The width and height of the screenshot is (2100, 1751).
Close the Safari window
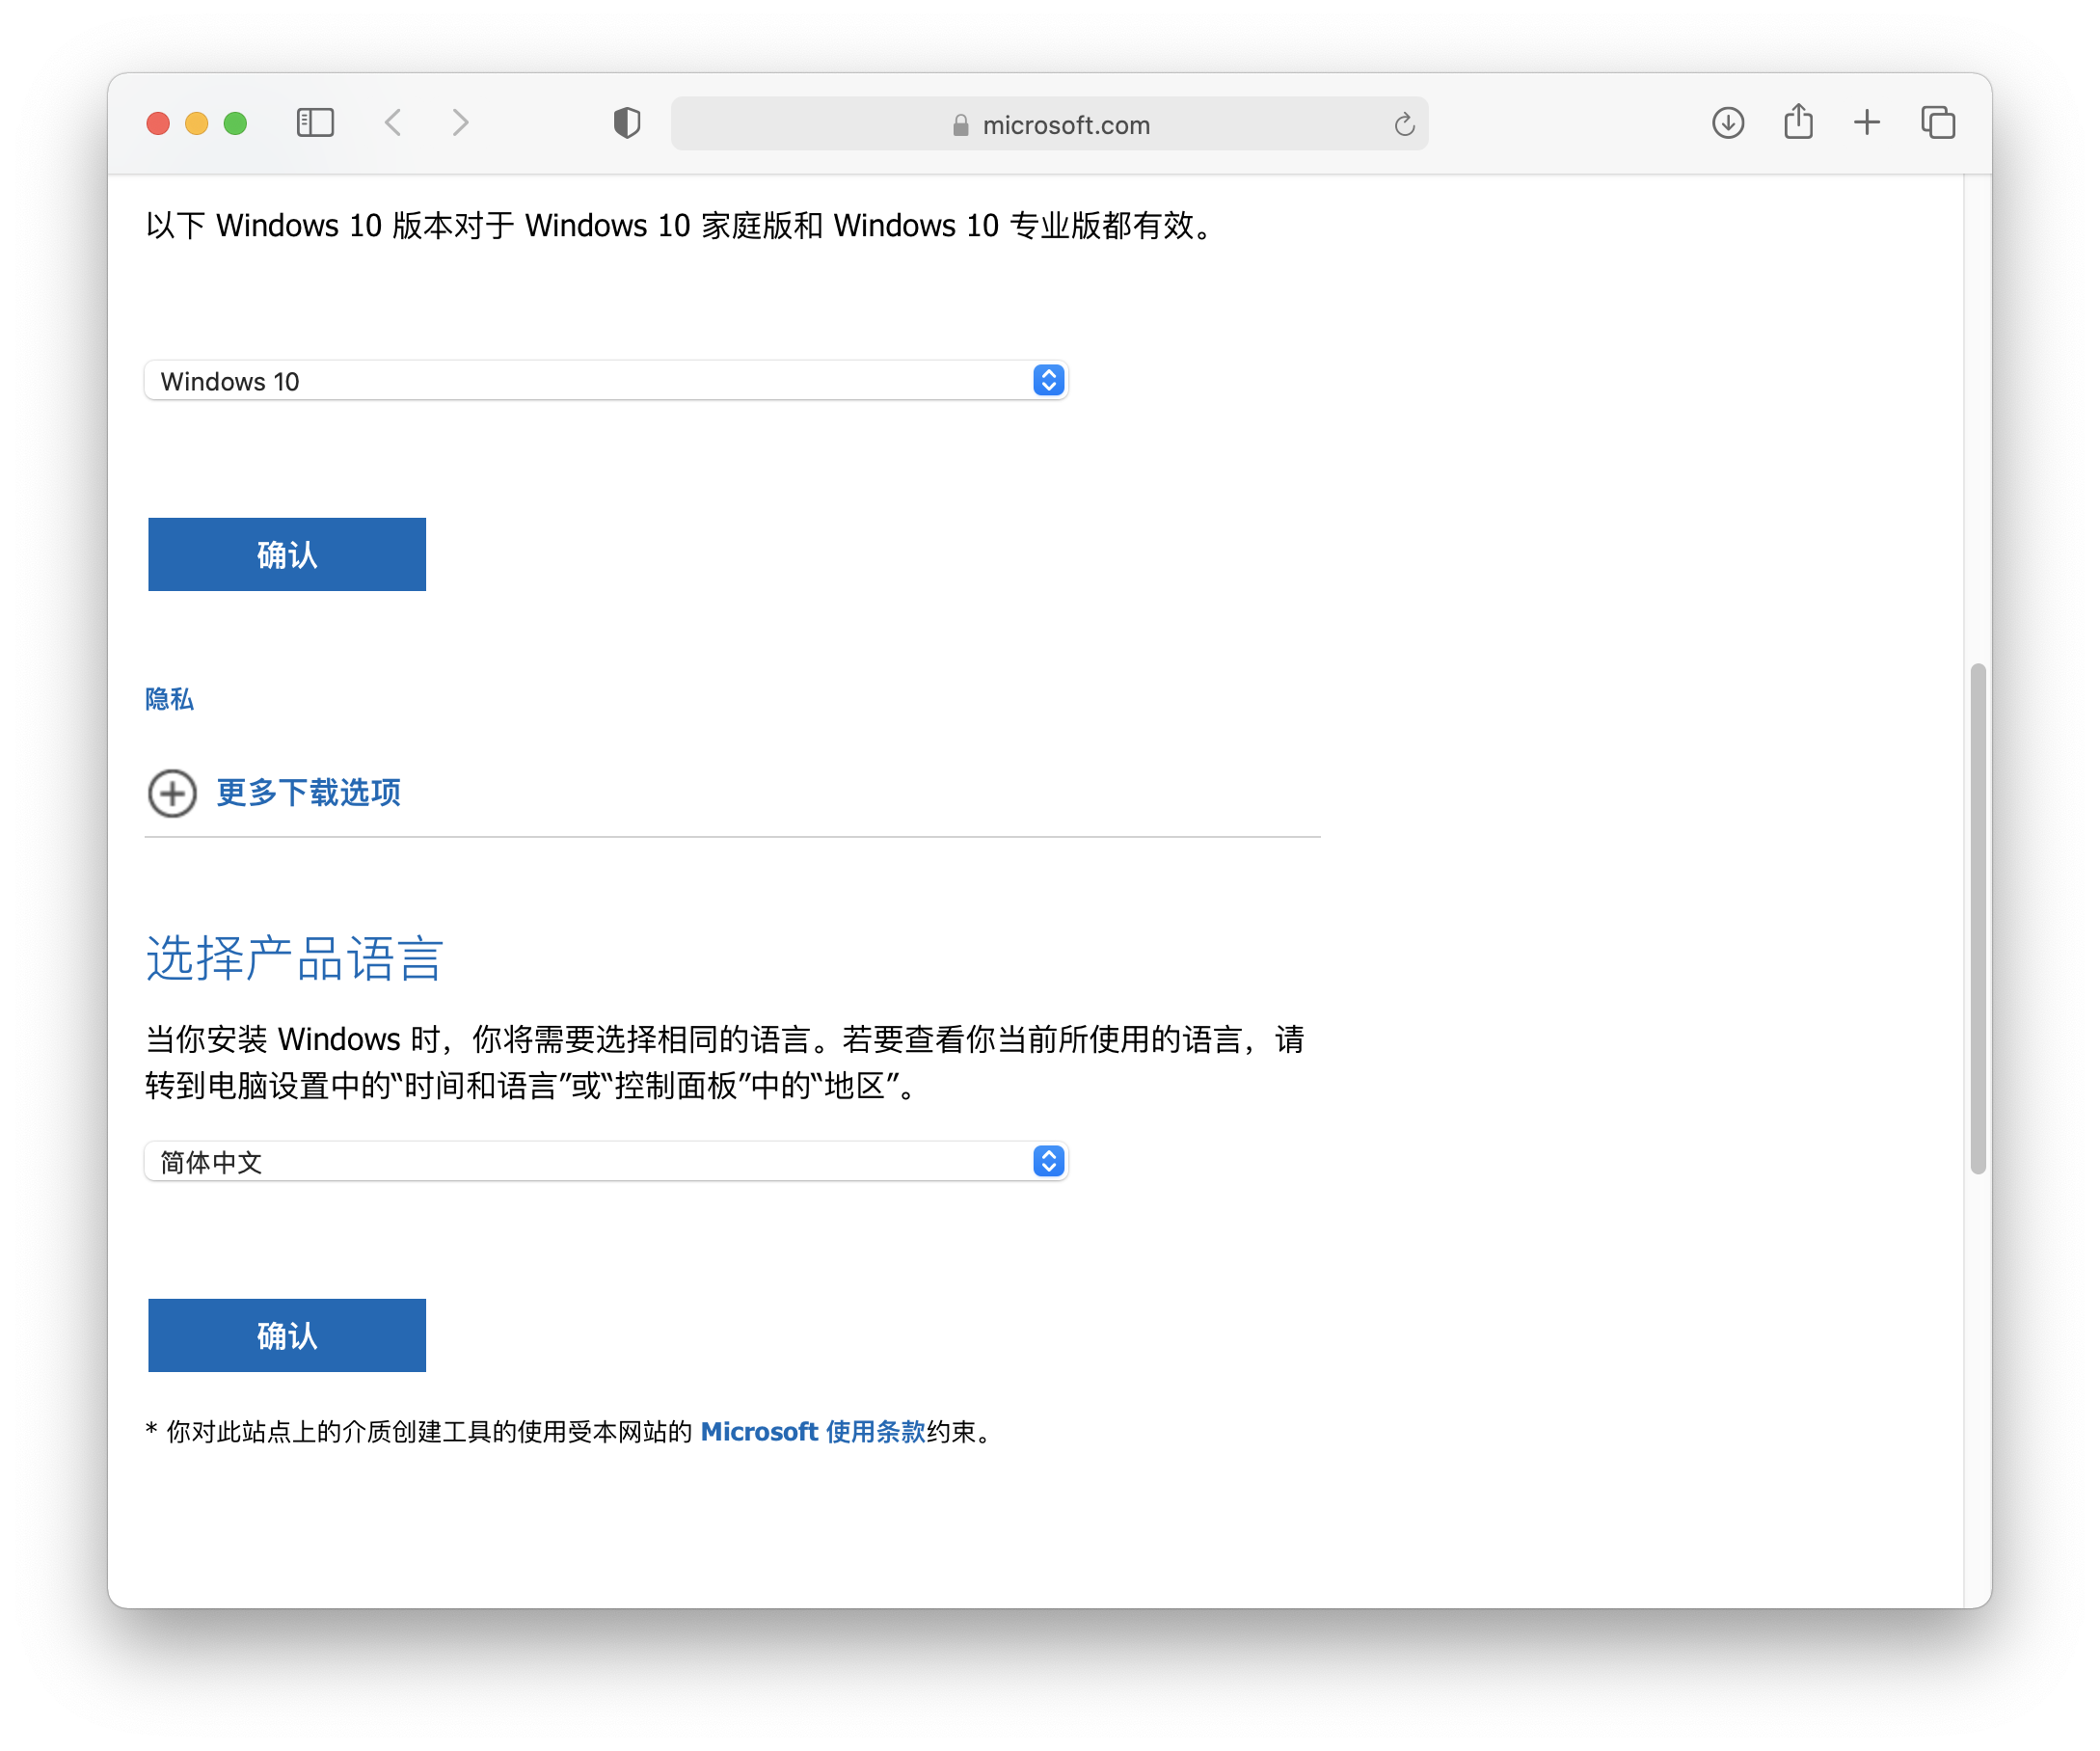tap(158, 123)
